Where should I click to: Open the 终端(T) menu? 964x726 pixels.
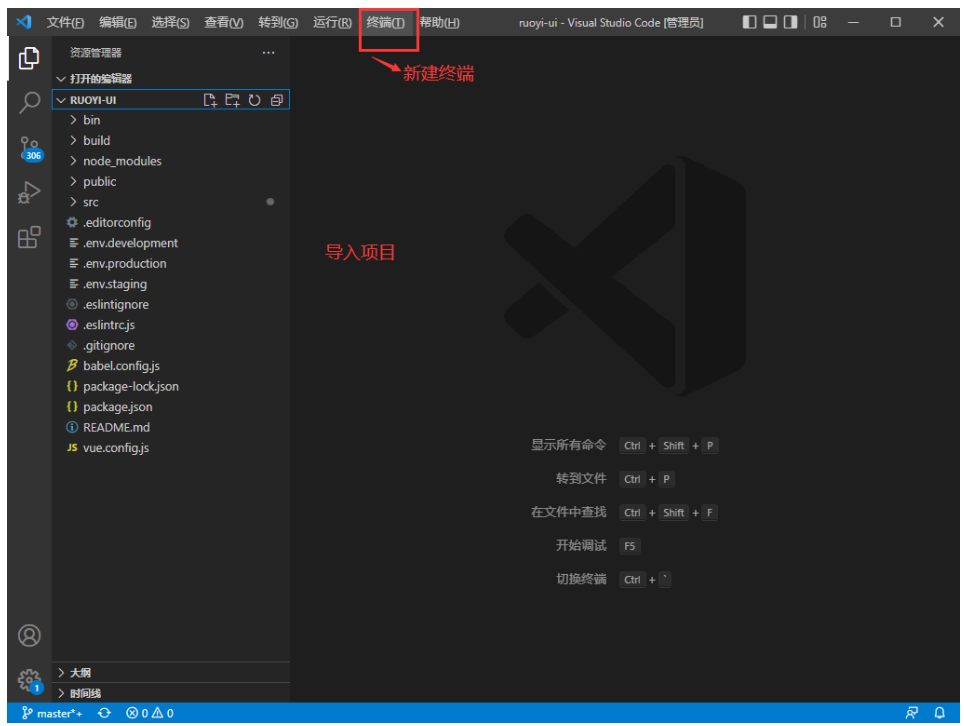(x=385, y=23)
